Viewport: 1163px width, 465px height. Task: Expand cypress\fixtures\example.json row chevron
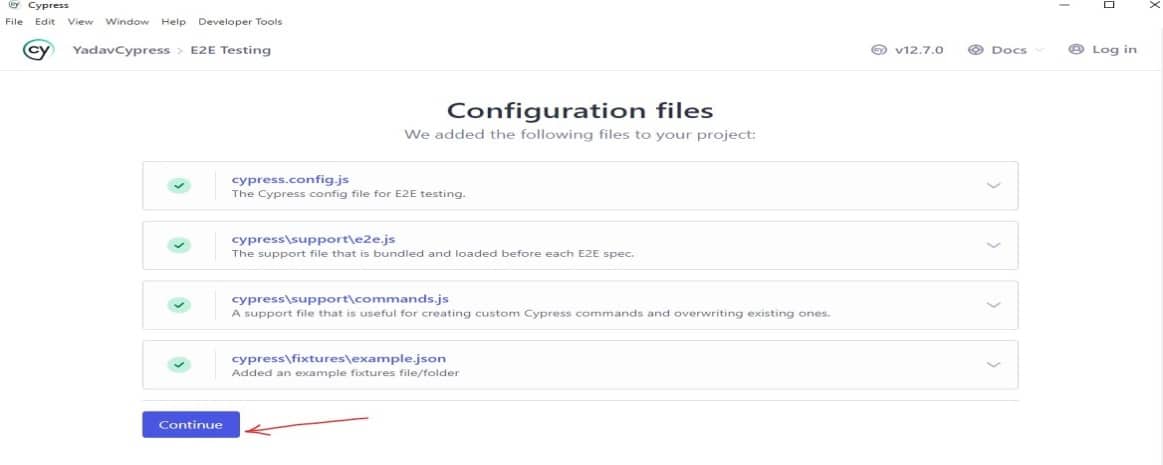(x=994, y=365)
